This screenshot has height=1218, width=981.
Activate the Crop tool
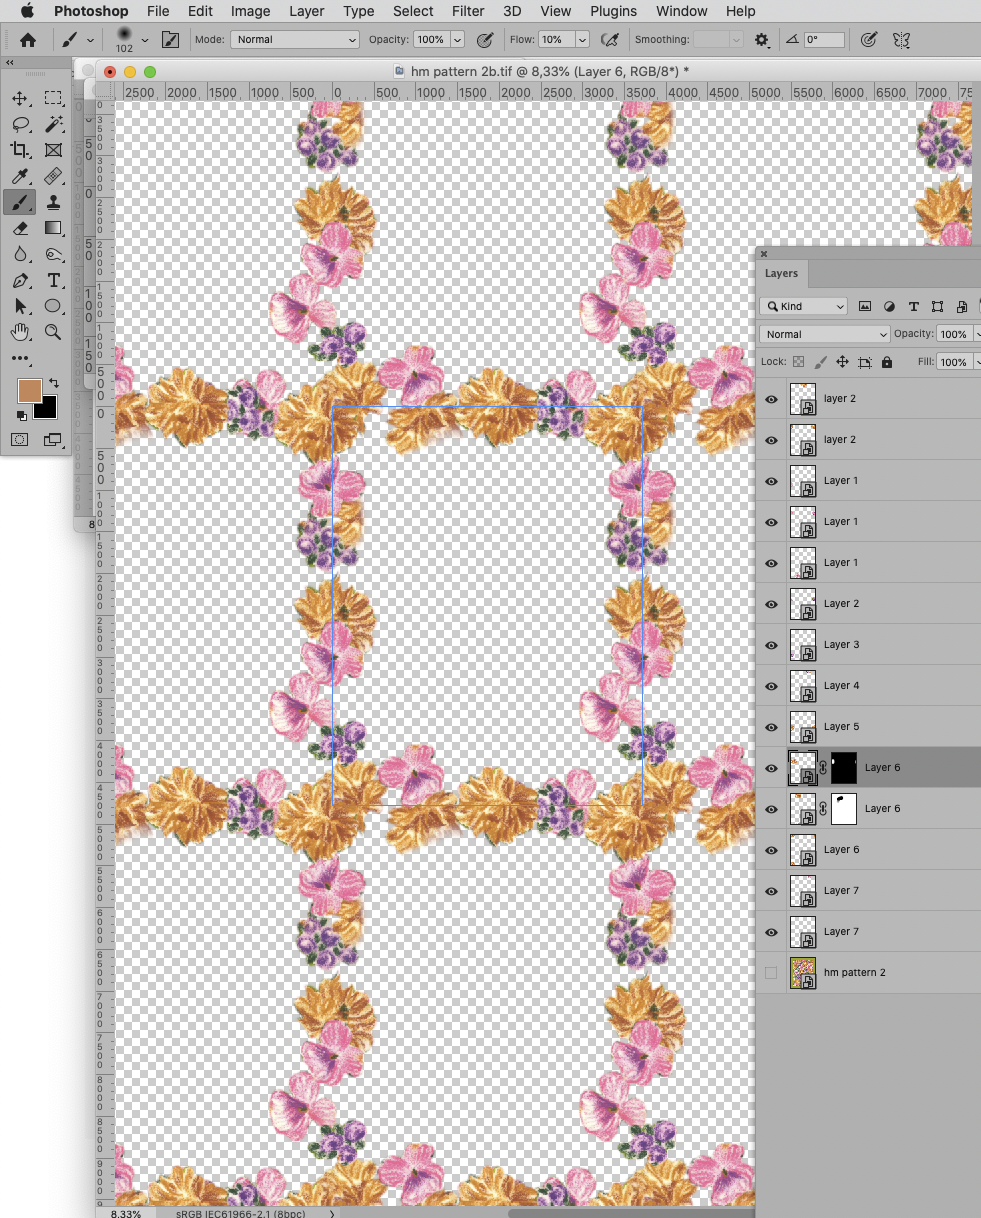tap(21, 150)
